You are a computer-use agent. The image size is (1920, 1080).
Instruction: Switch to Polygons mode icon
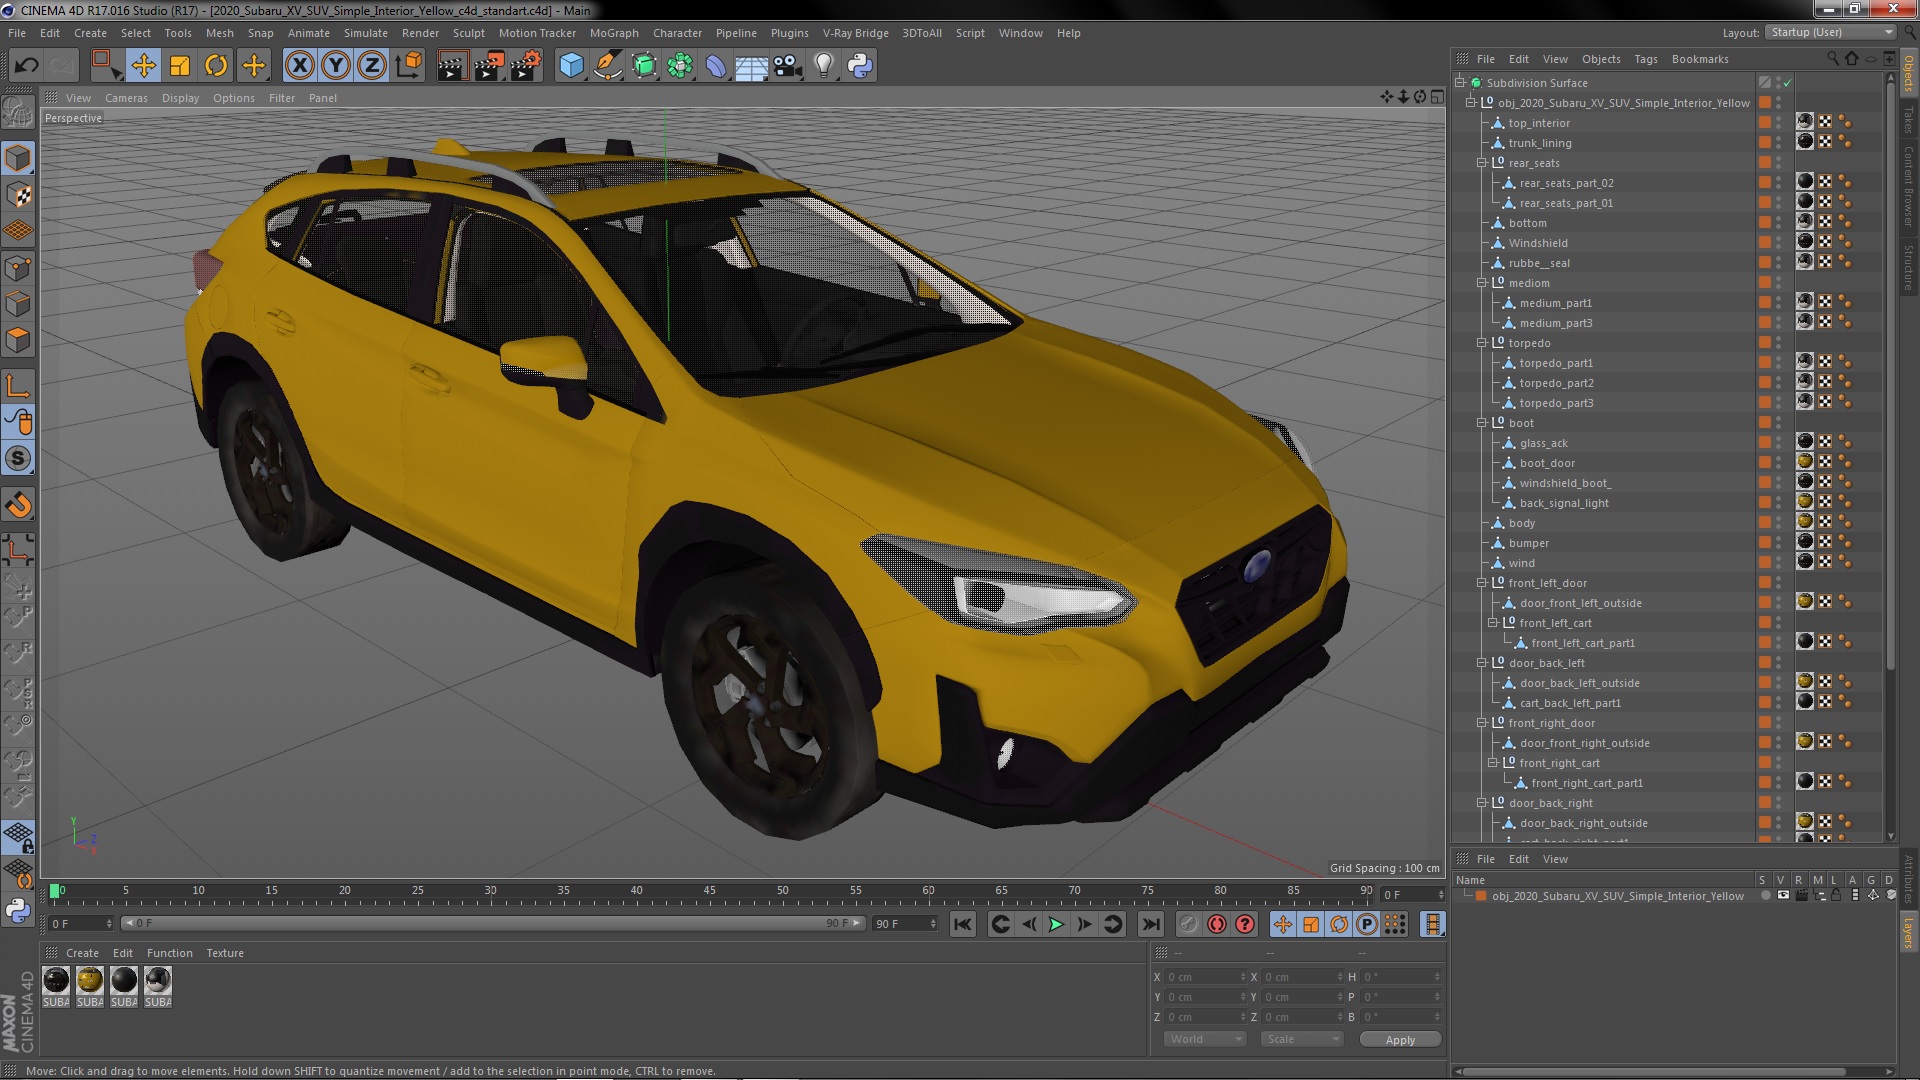(18, 340)
